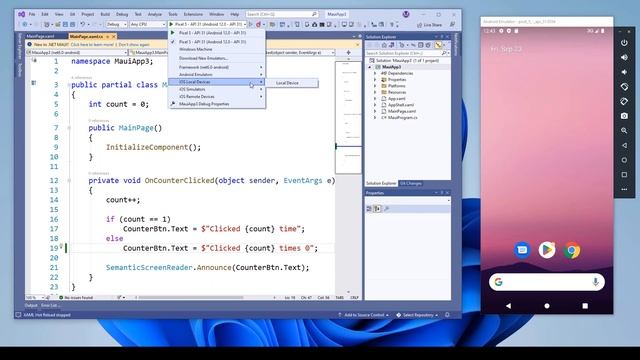The image size is (640, 360).
Task: Open the Chrome app on Android home screen
Action: coord(572,250)
